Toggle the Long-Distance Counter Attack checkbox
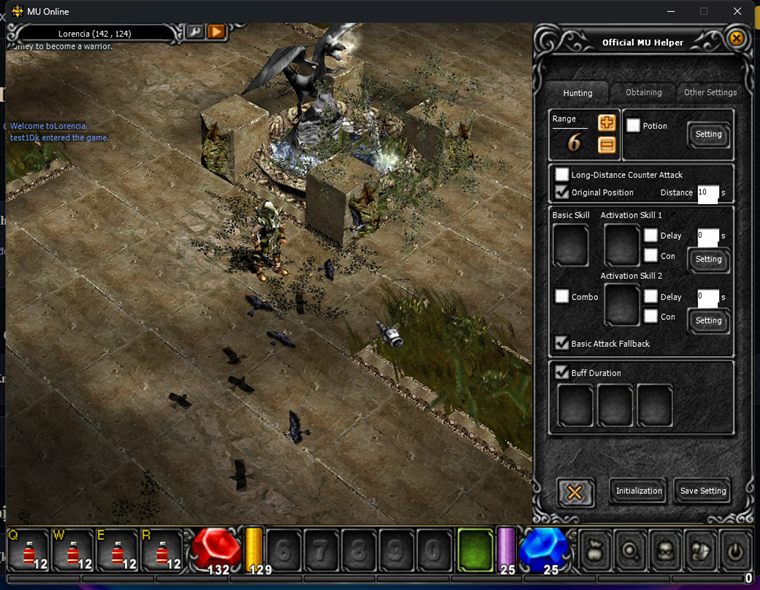The width and height of the screenshot is (760, 590). click(562, 174)
